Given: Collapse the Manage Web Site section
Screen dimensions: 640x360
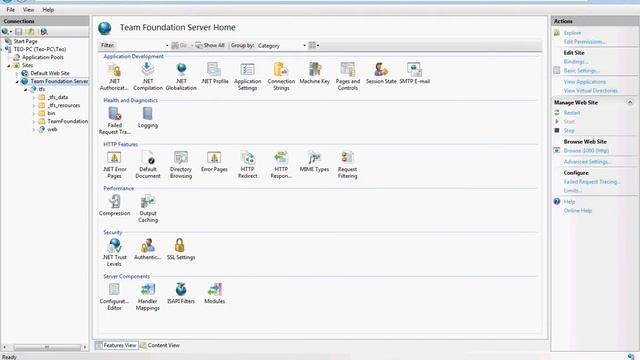Looking at the screenshot, I should click(x=630, y=102).
